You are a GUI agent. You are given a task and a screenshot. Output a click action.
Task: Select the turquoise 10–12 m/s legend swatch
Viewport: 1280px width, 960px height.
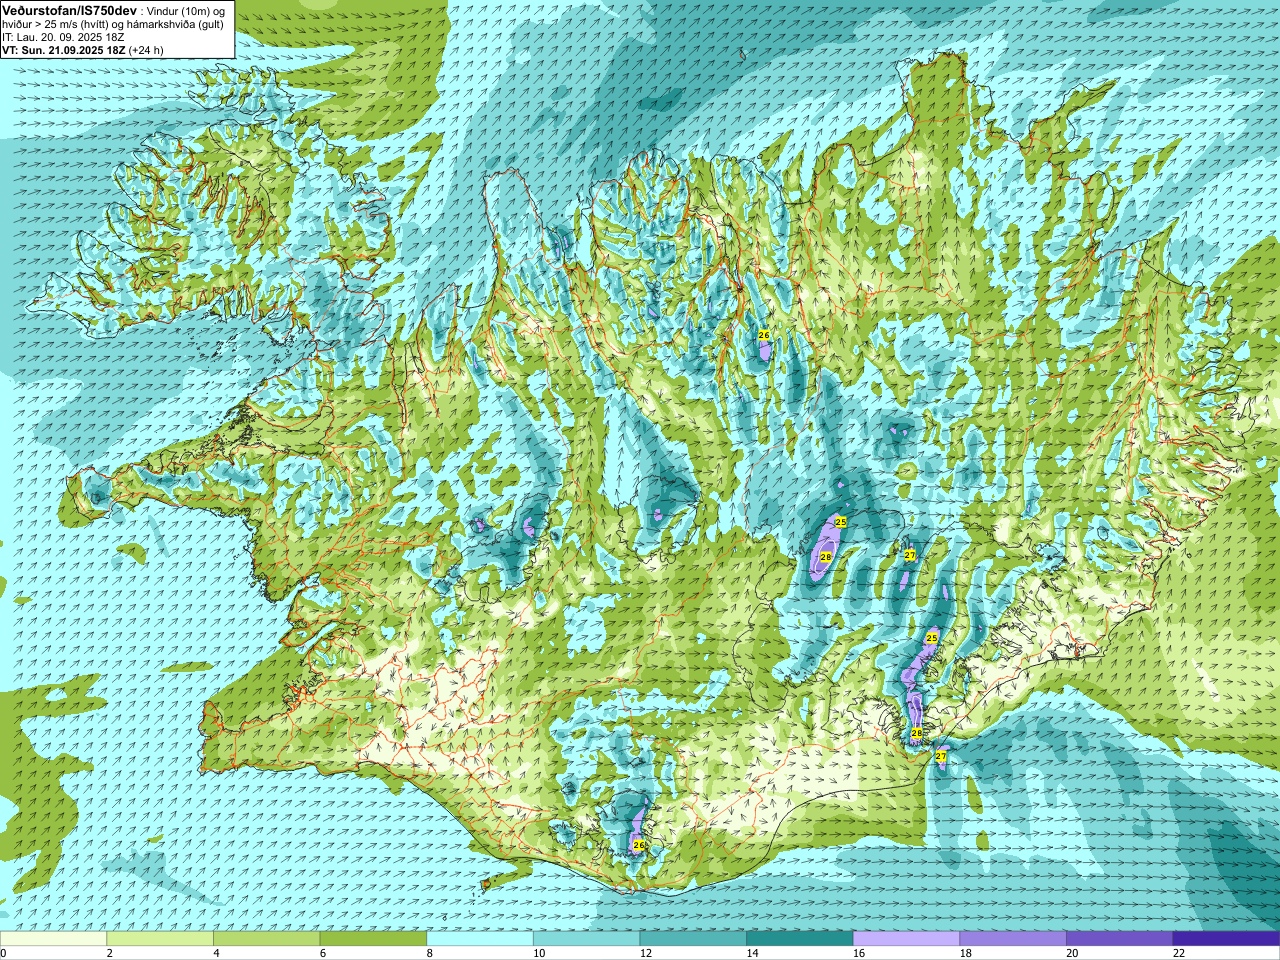[586, 939]
